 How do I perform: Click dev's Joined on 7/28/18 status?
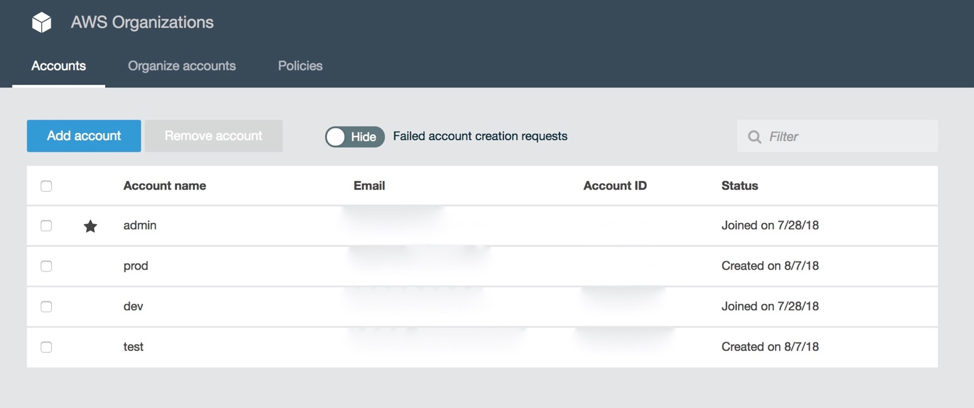point(770,306)
